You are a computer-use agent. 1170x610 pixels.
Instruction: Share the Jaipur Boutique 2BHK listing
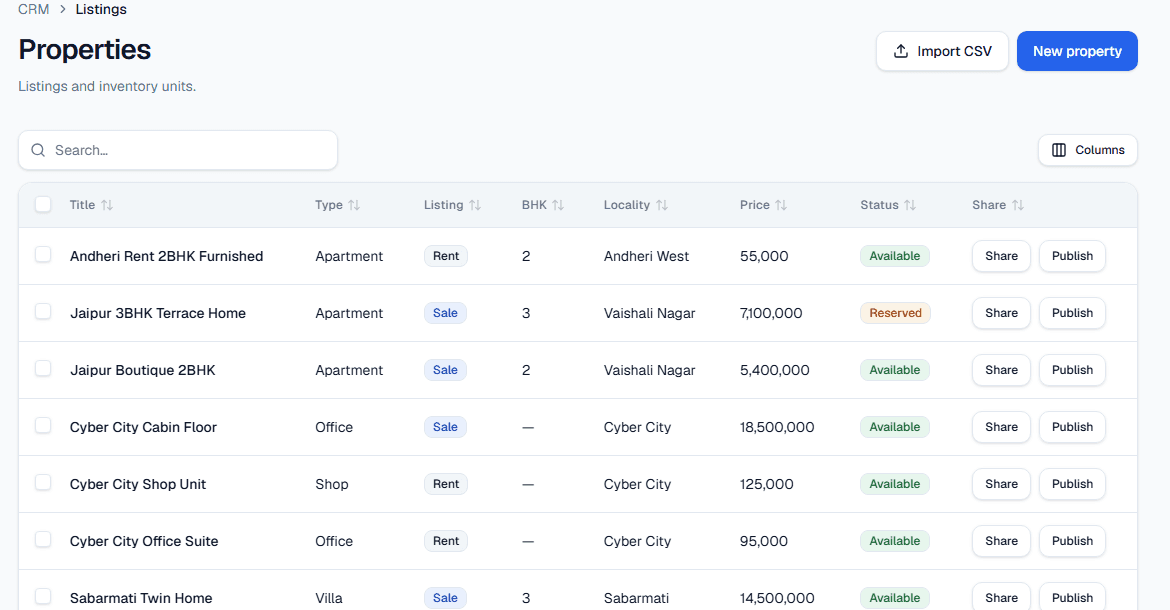tap(1001, 370)
